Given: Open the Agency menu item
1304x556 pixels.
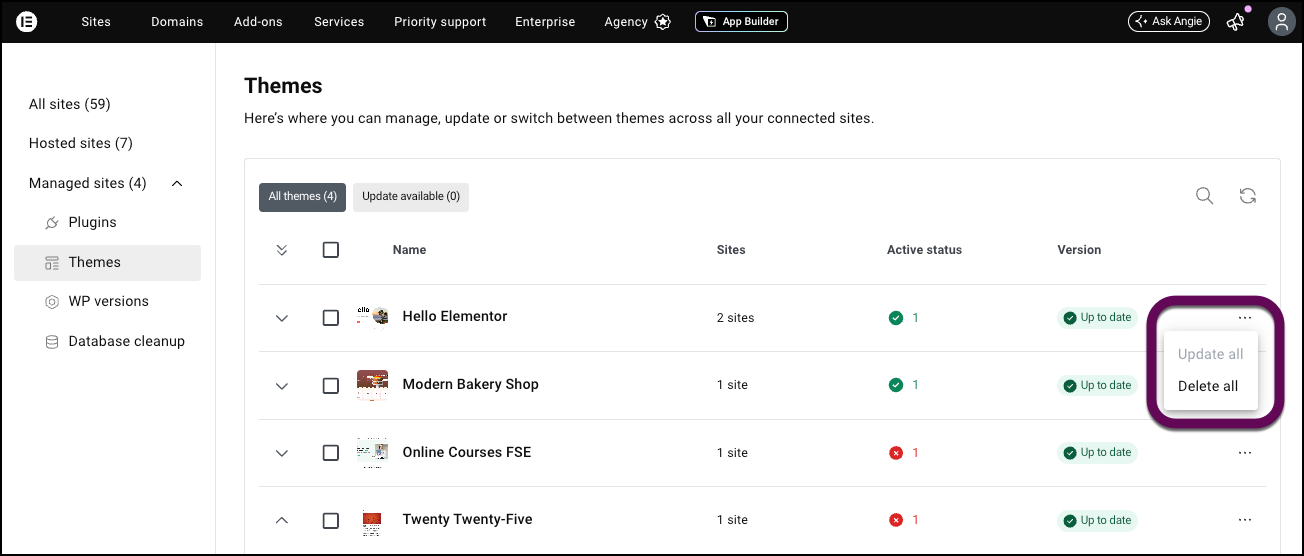Looking at the screenshot, I should coord(626,21).
